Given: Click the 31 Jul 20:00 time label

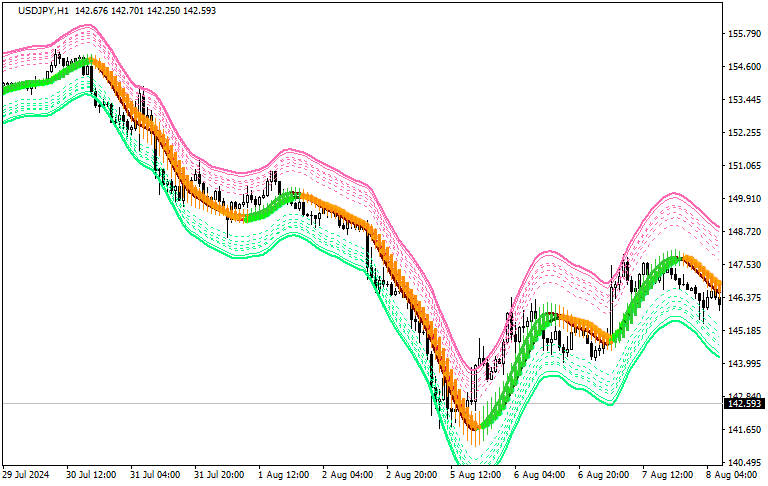Looking at the screenshot, I should click(219, 475).
